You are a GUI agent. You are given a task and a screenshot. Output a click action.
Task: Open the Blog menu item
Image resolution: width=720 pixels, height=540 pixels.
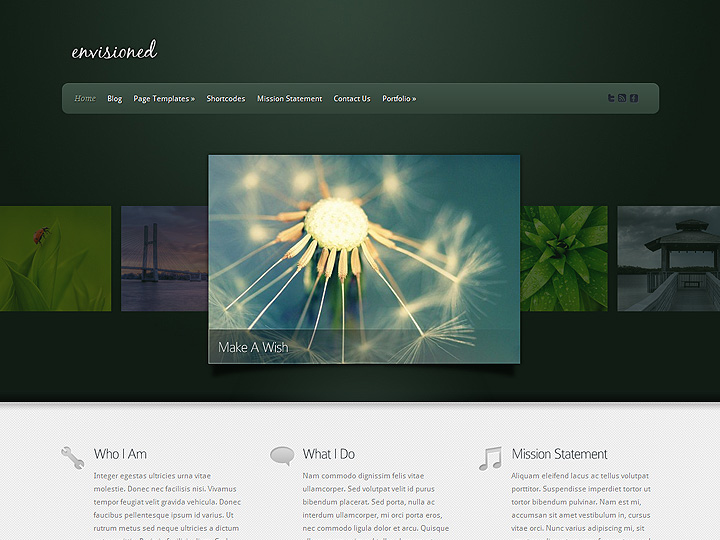pyautogui.click(x=115, y=99)
